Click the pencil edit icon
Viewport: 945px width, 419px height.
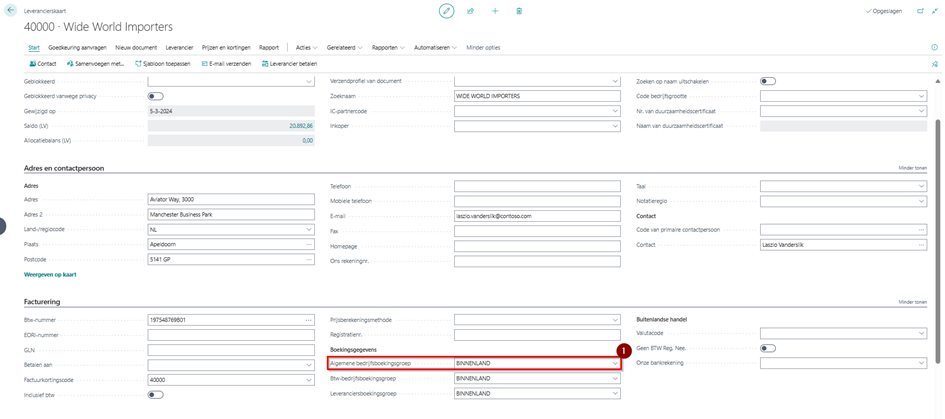[446, 11]
